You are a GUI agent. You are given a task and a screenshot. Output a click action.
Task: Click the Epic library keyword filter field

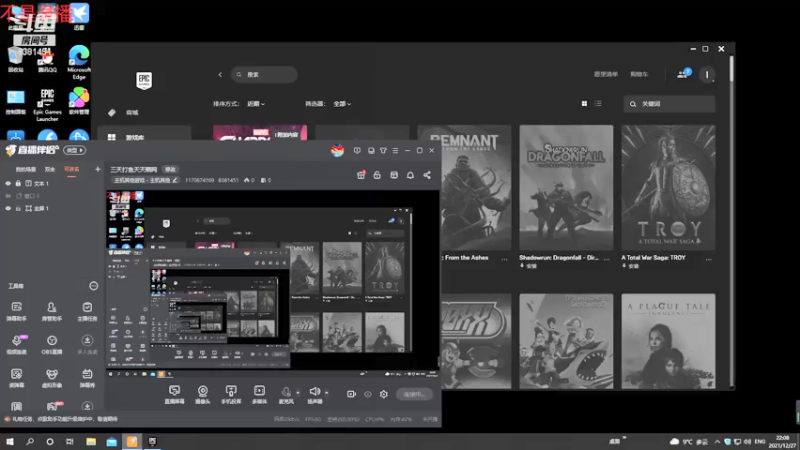click(669, 104)
